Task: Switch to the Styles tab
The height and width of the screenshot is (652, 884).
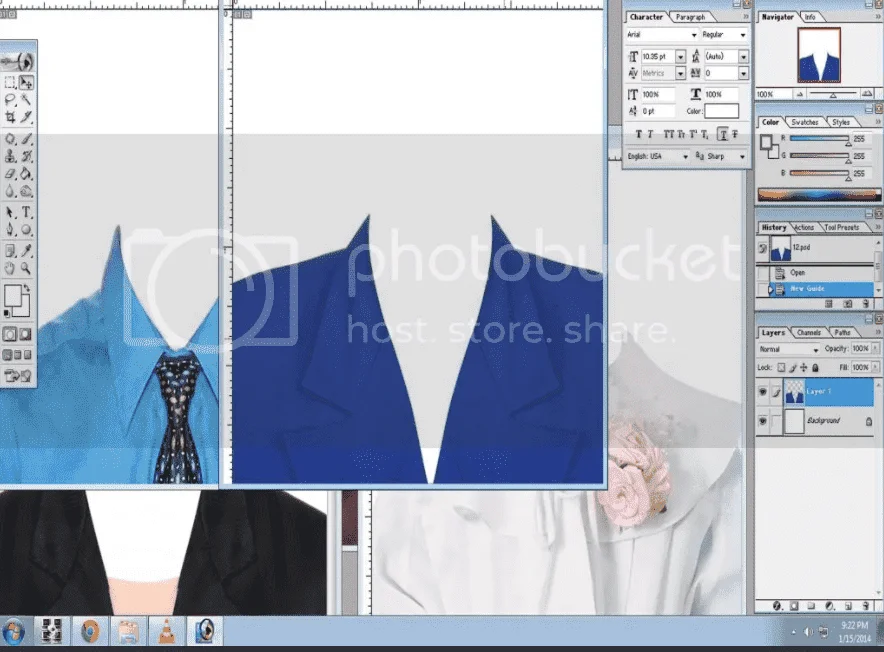Action: pyautogui.click(x=841, y=122)
